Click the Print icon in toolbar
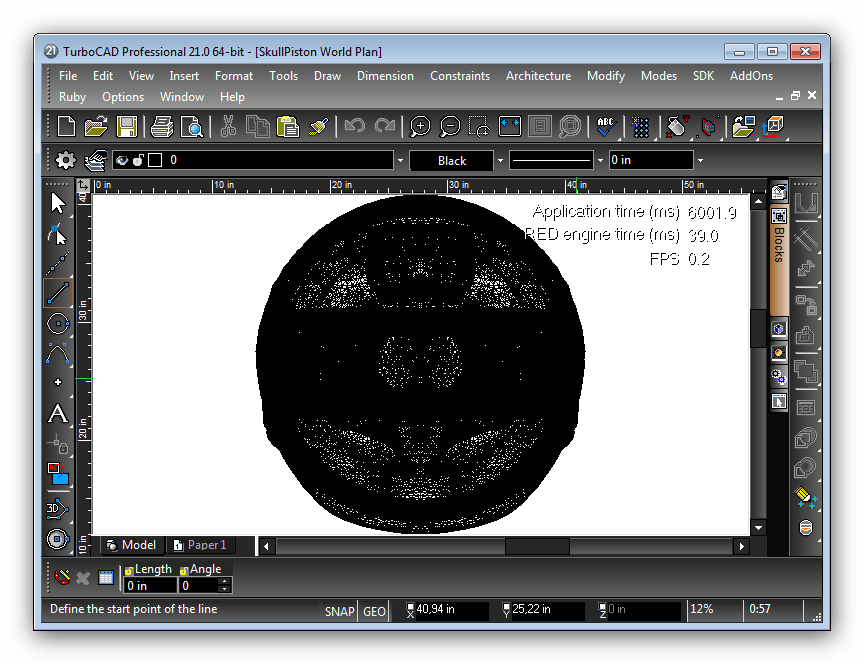 coord(162,126)
